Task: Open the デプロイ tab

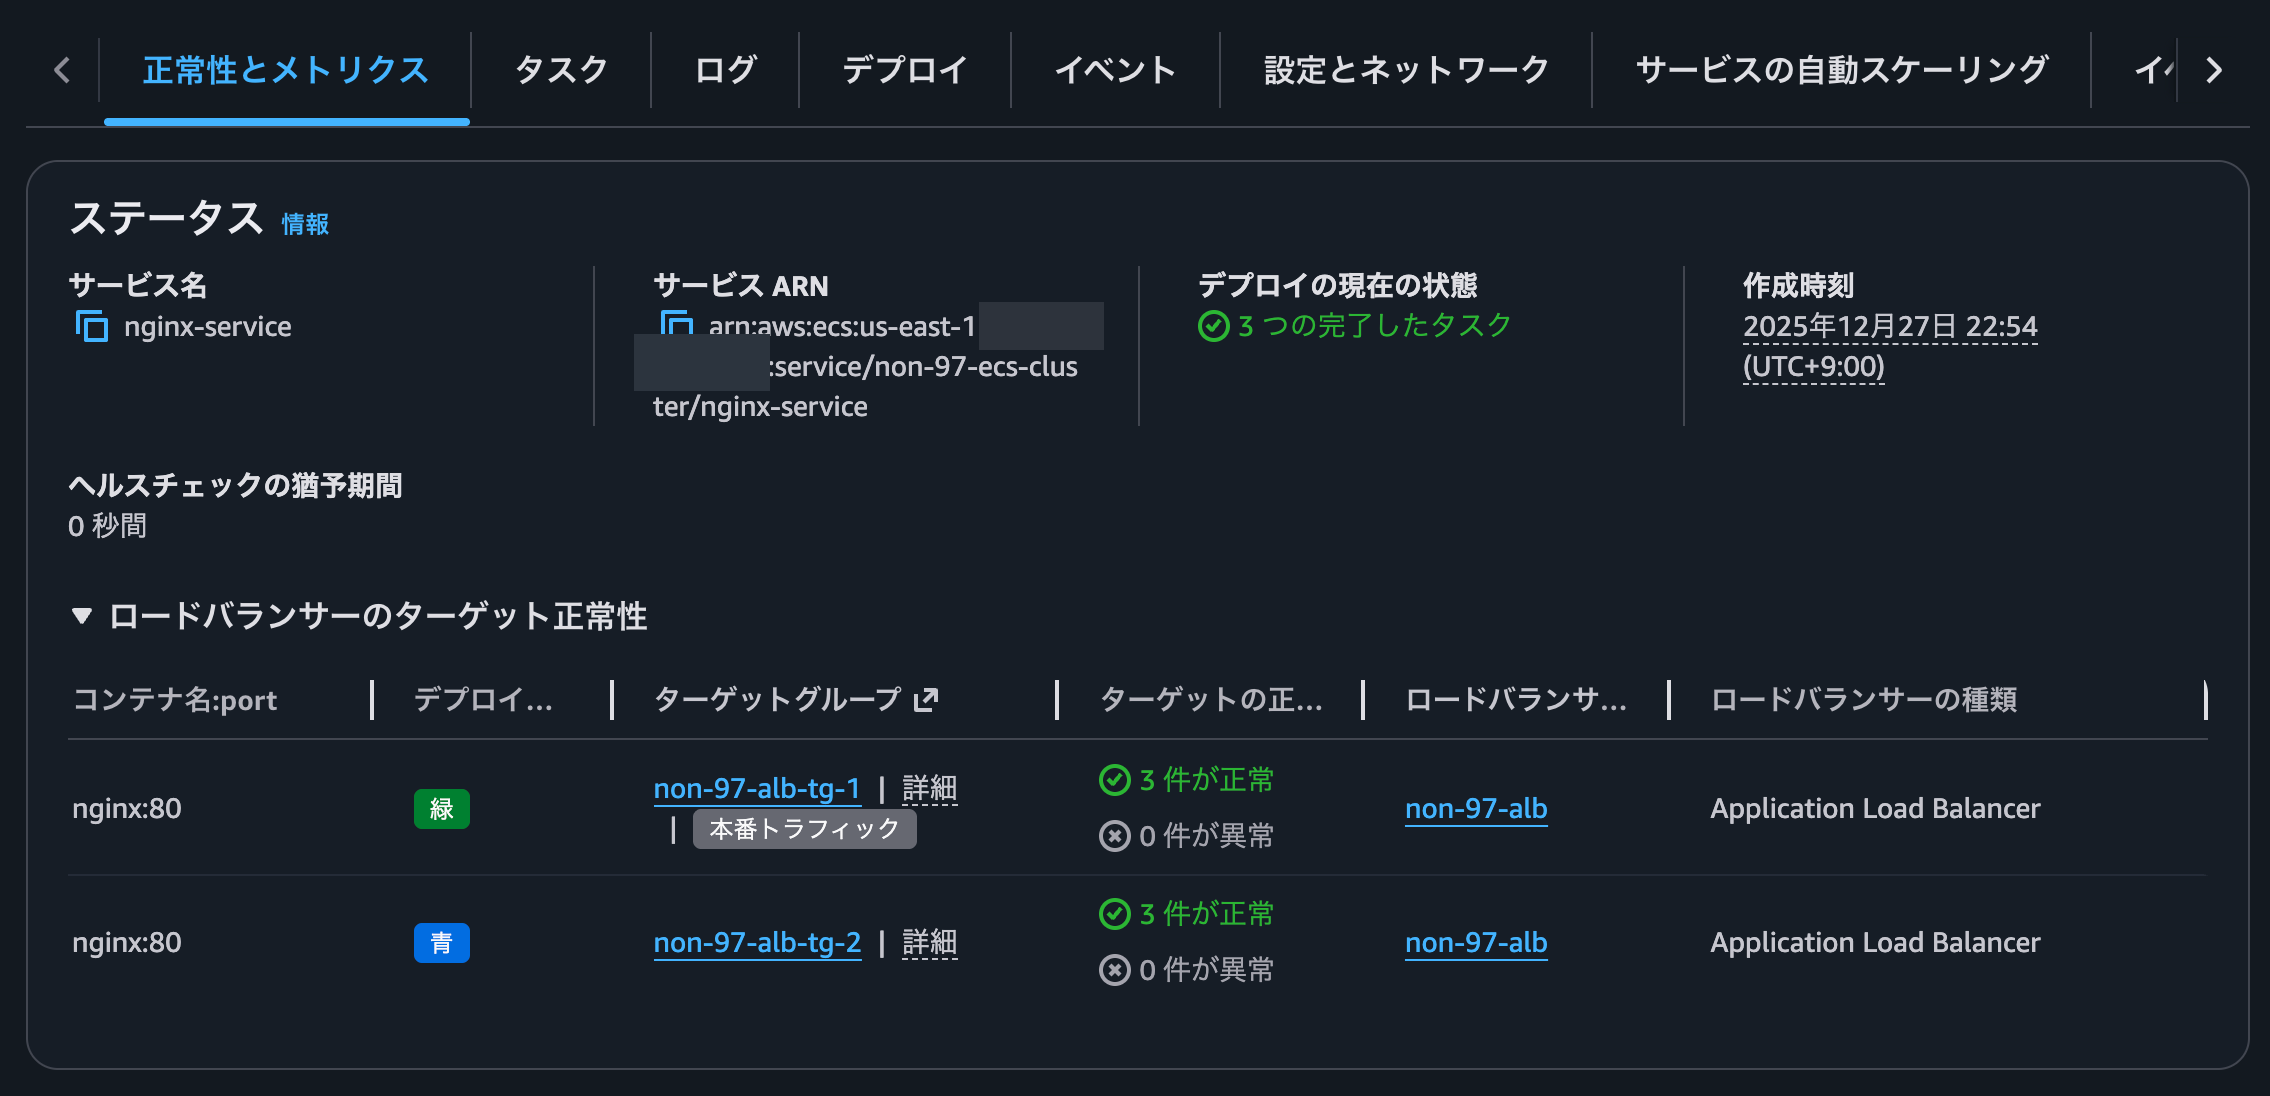Action: 905,70
